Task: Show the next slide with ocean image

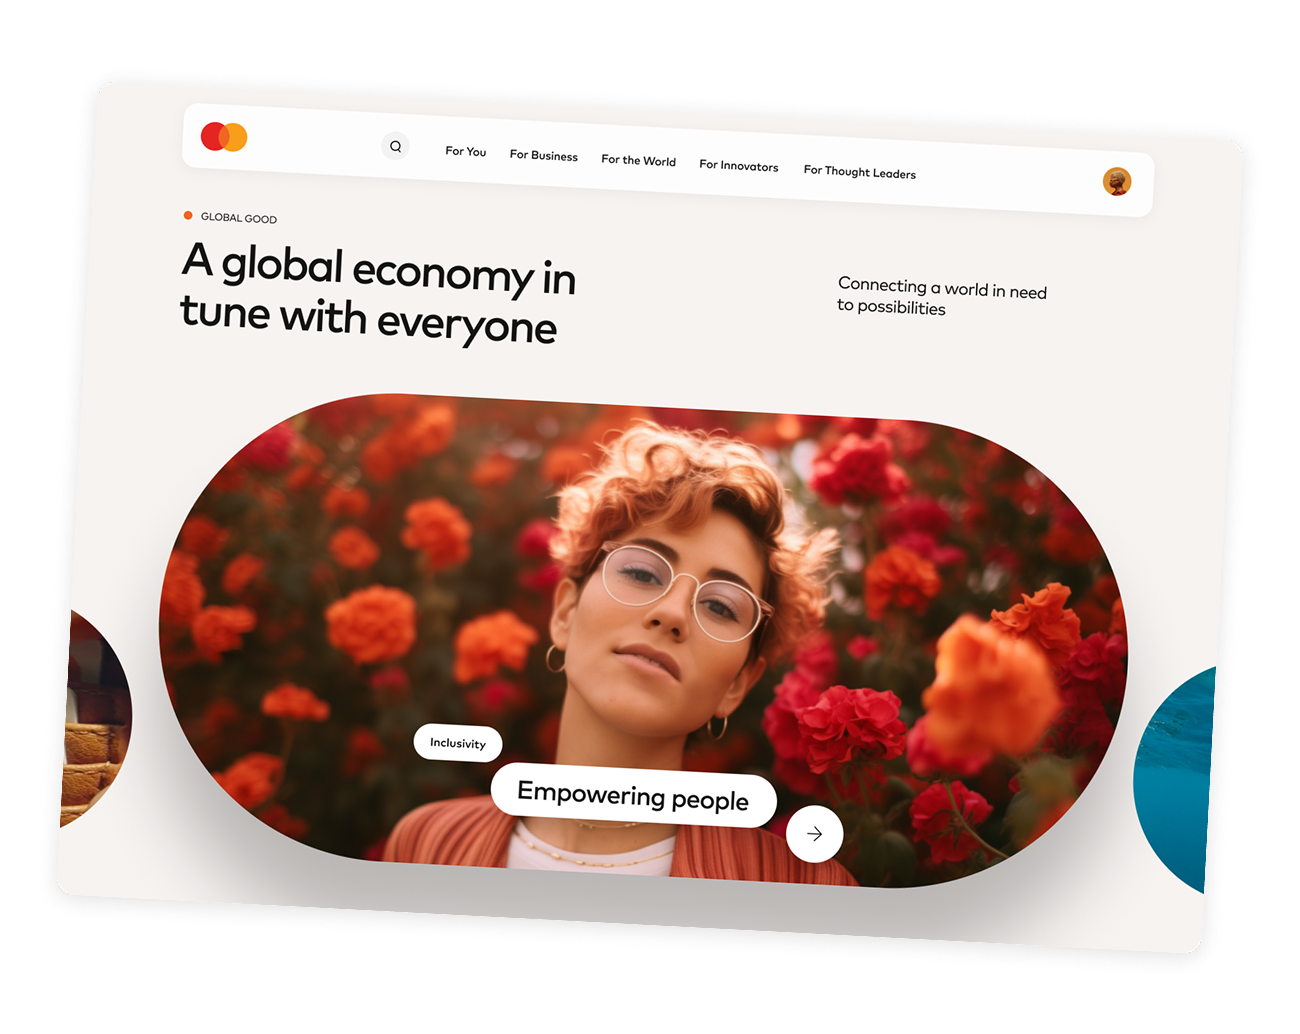Action: coord(1174,780)
